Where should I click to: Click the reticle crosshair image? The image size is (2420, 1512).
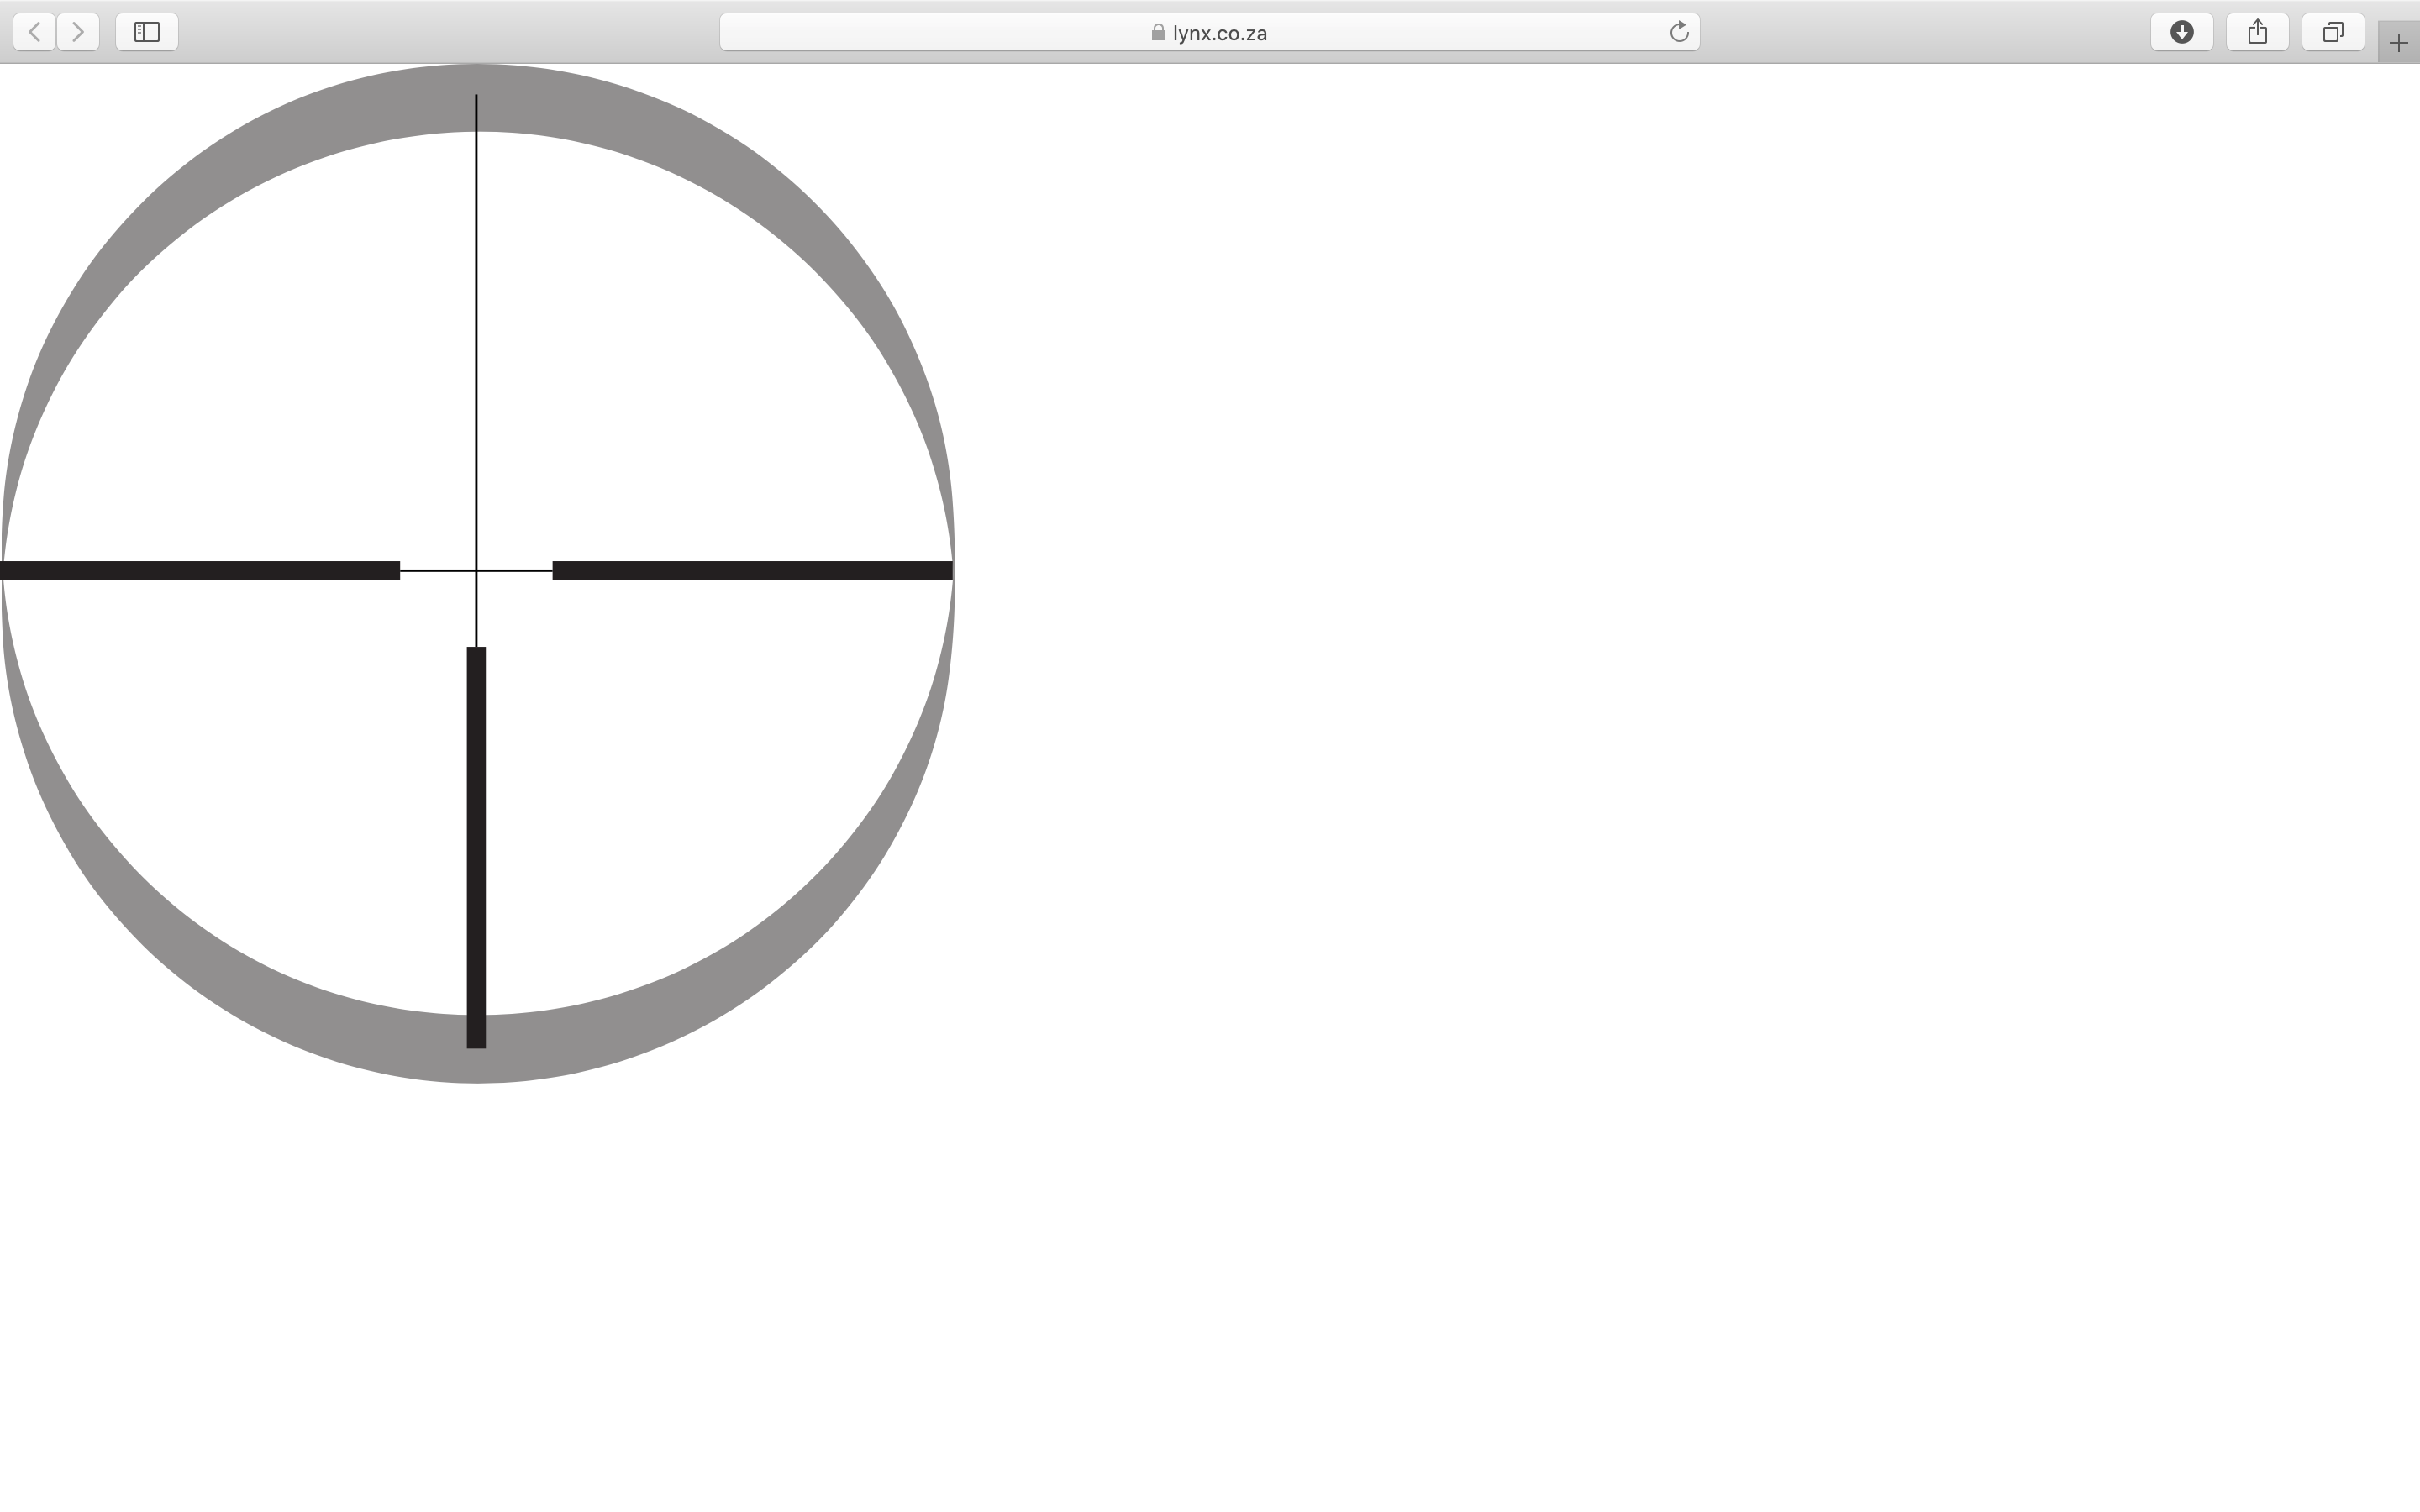[x=477, y=573]
